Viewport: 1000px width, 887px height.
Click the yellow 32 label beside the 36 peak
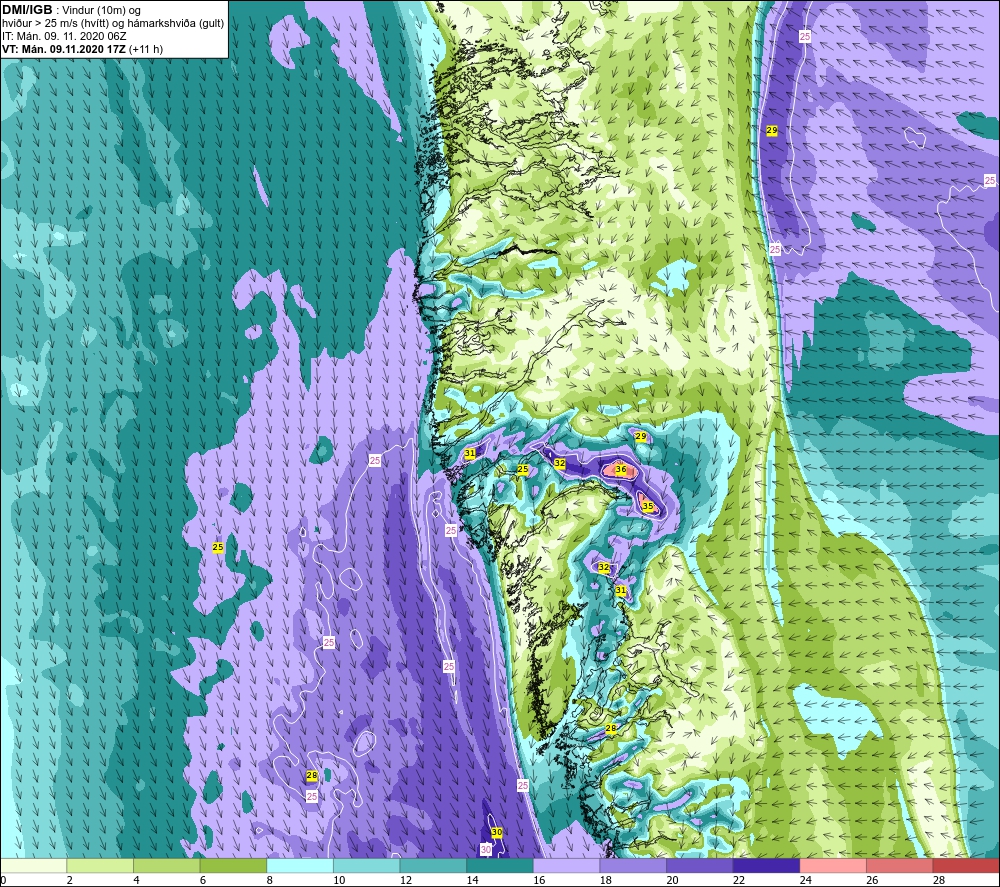point(559,464)
